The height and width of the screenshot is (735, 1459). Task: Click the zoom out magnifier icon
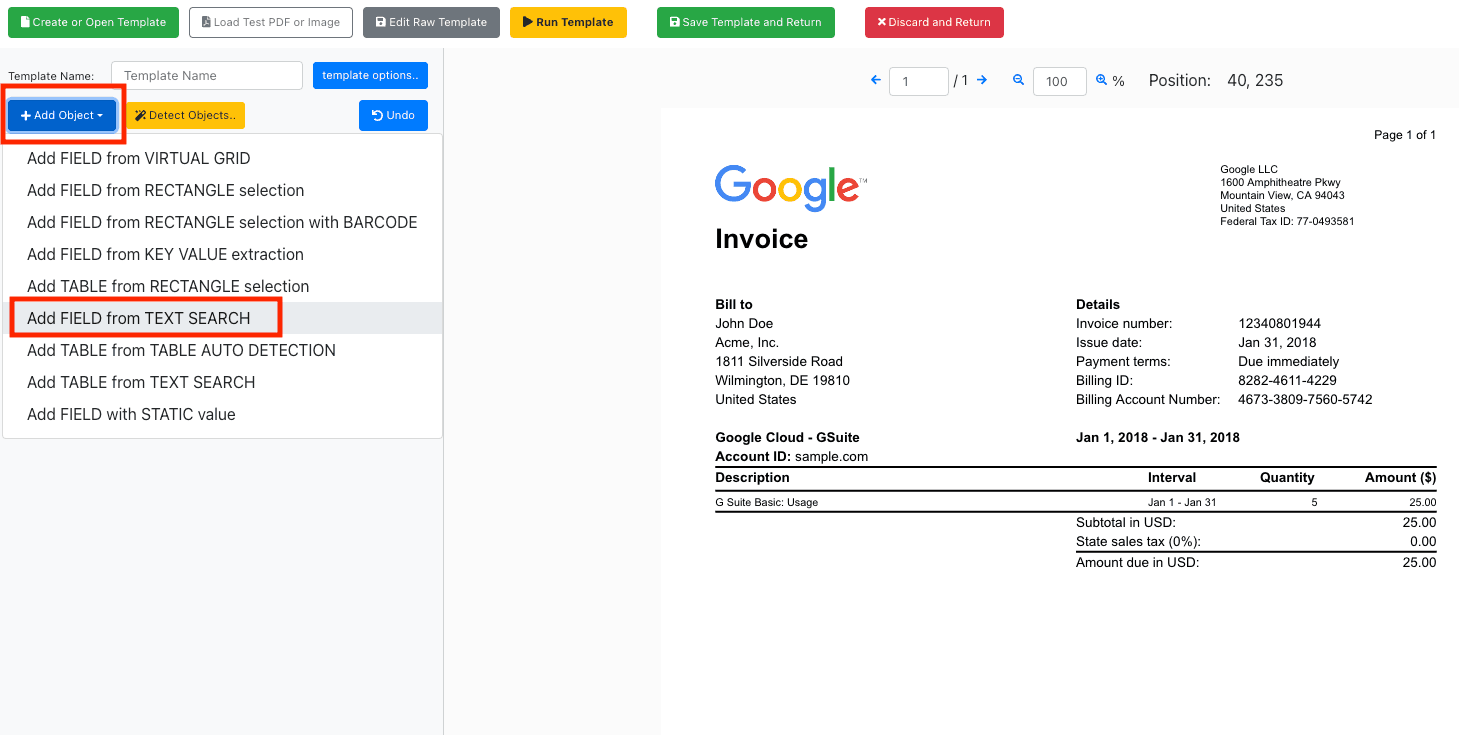[1018, 80]
